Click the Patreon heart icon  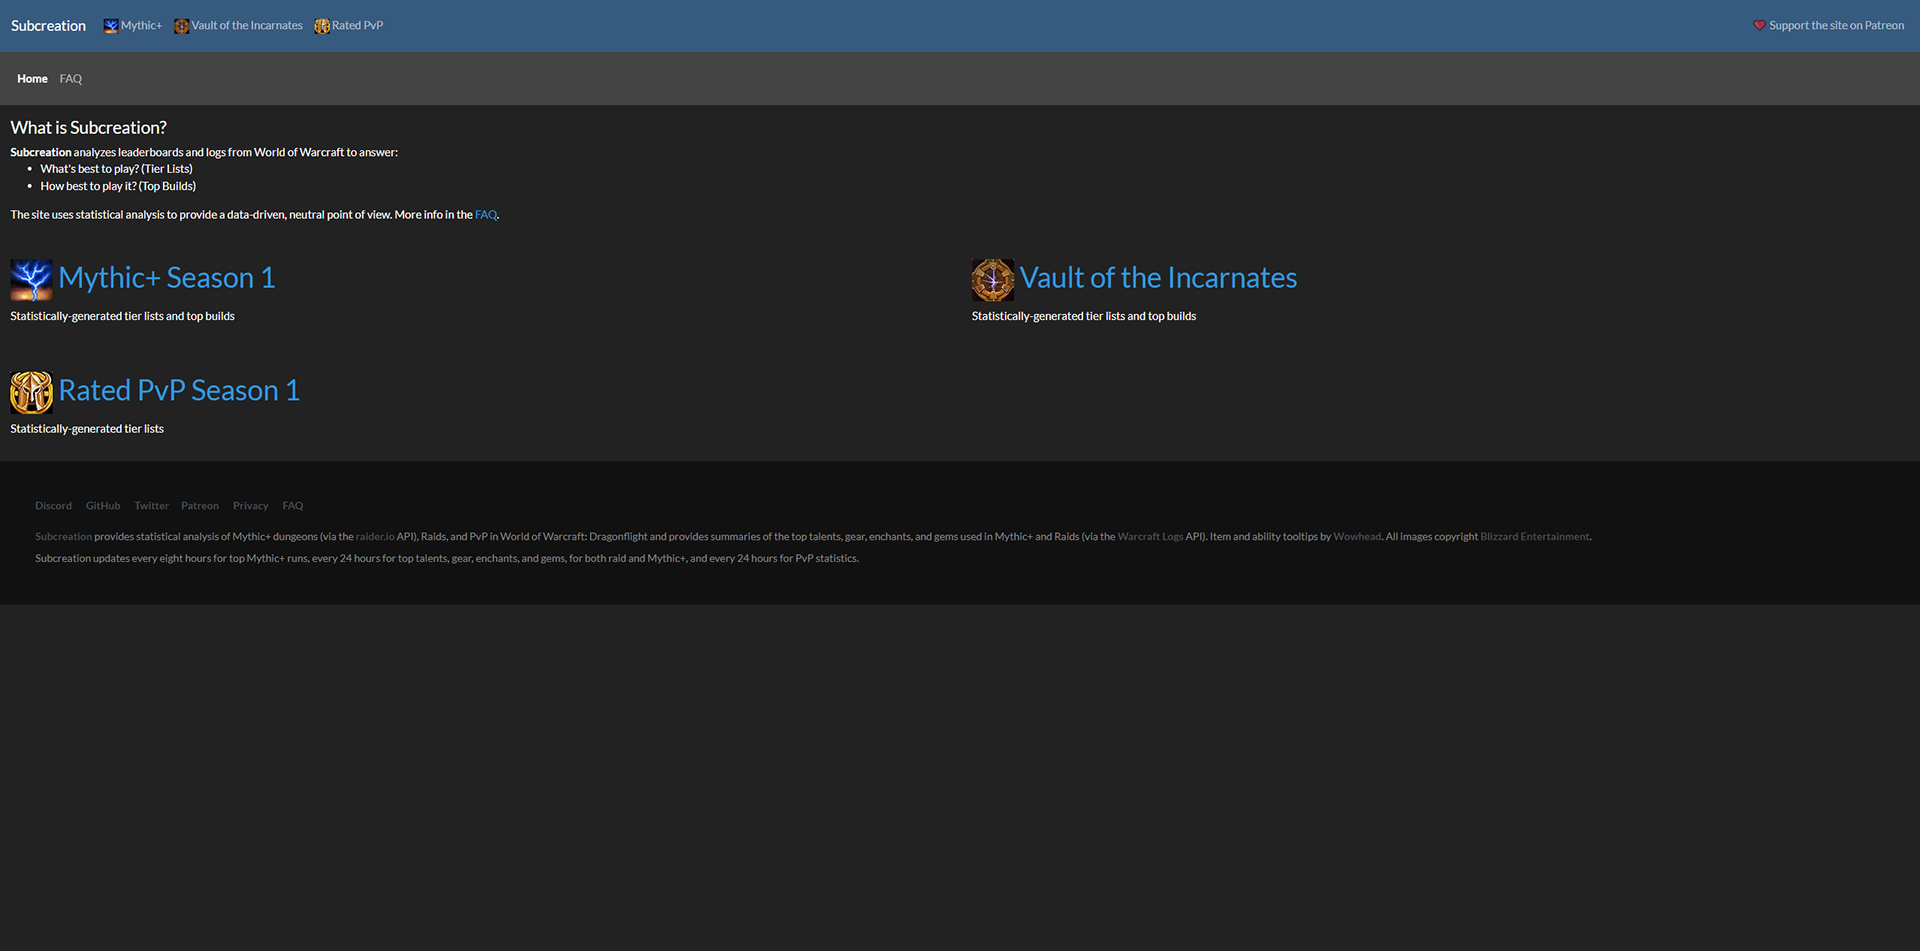click(x=1759, y=26)
